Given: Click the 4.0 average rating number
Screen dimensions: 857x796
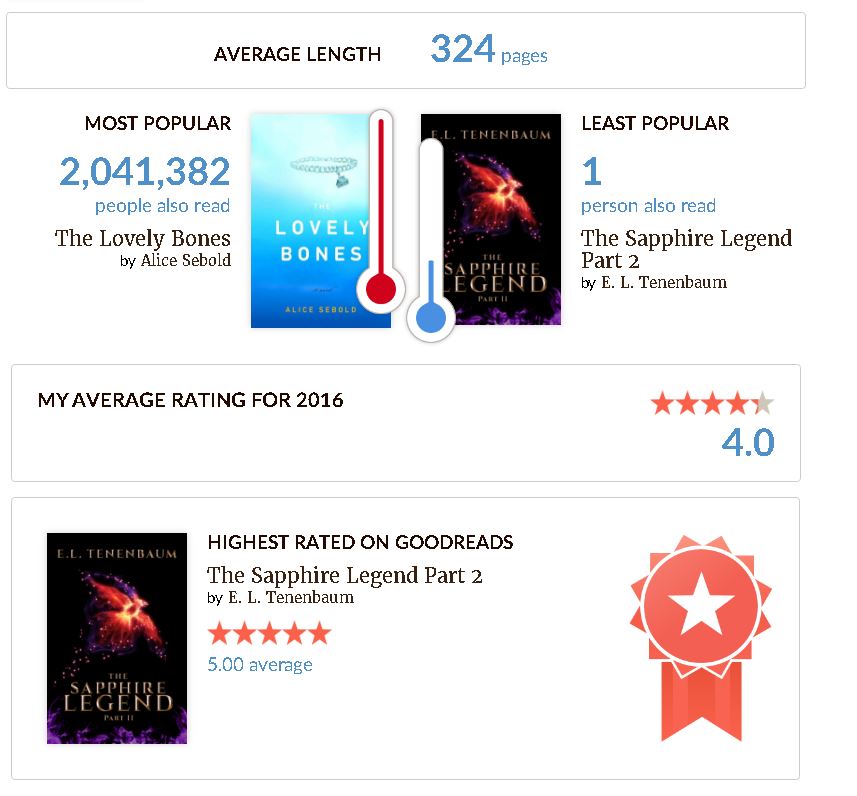Looking at the screenshot, I should point(748,442).
